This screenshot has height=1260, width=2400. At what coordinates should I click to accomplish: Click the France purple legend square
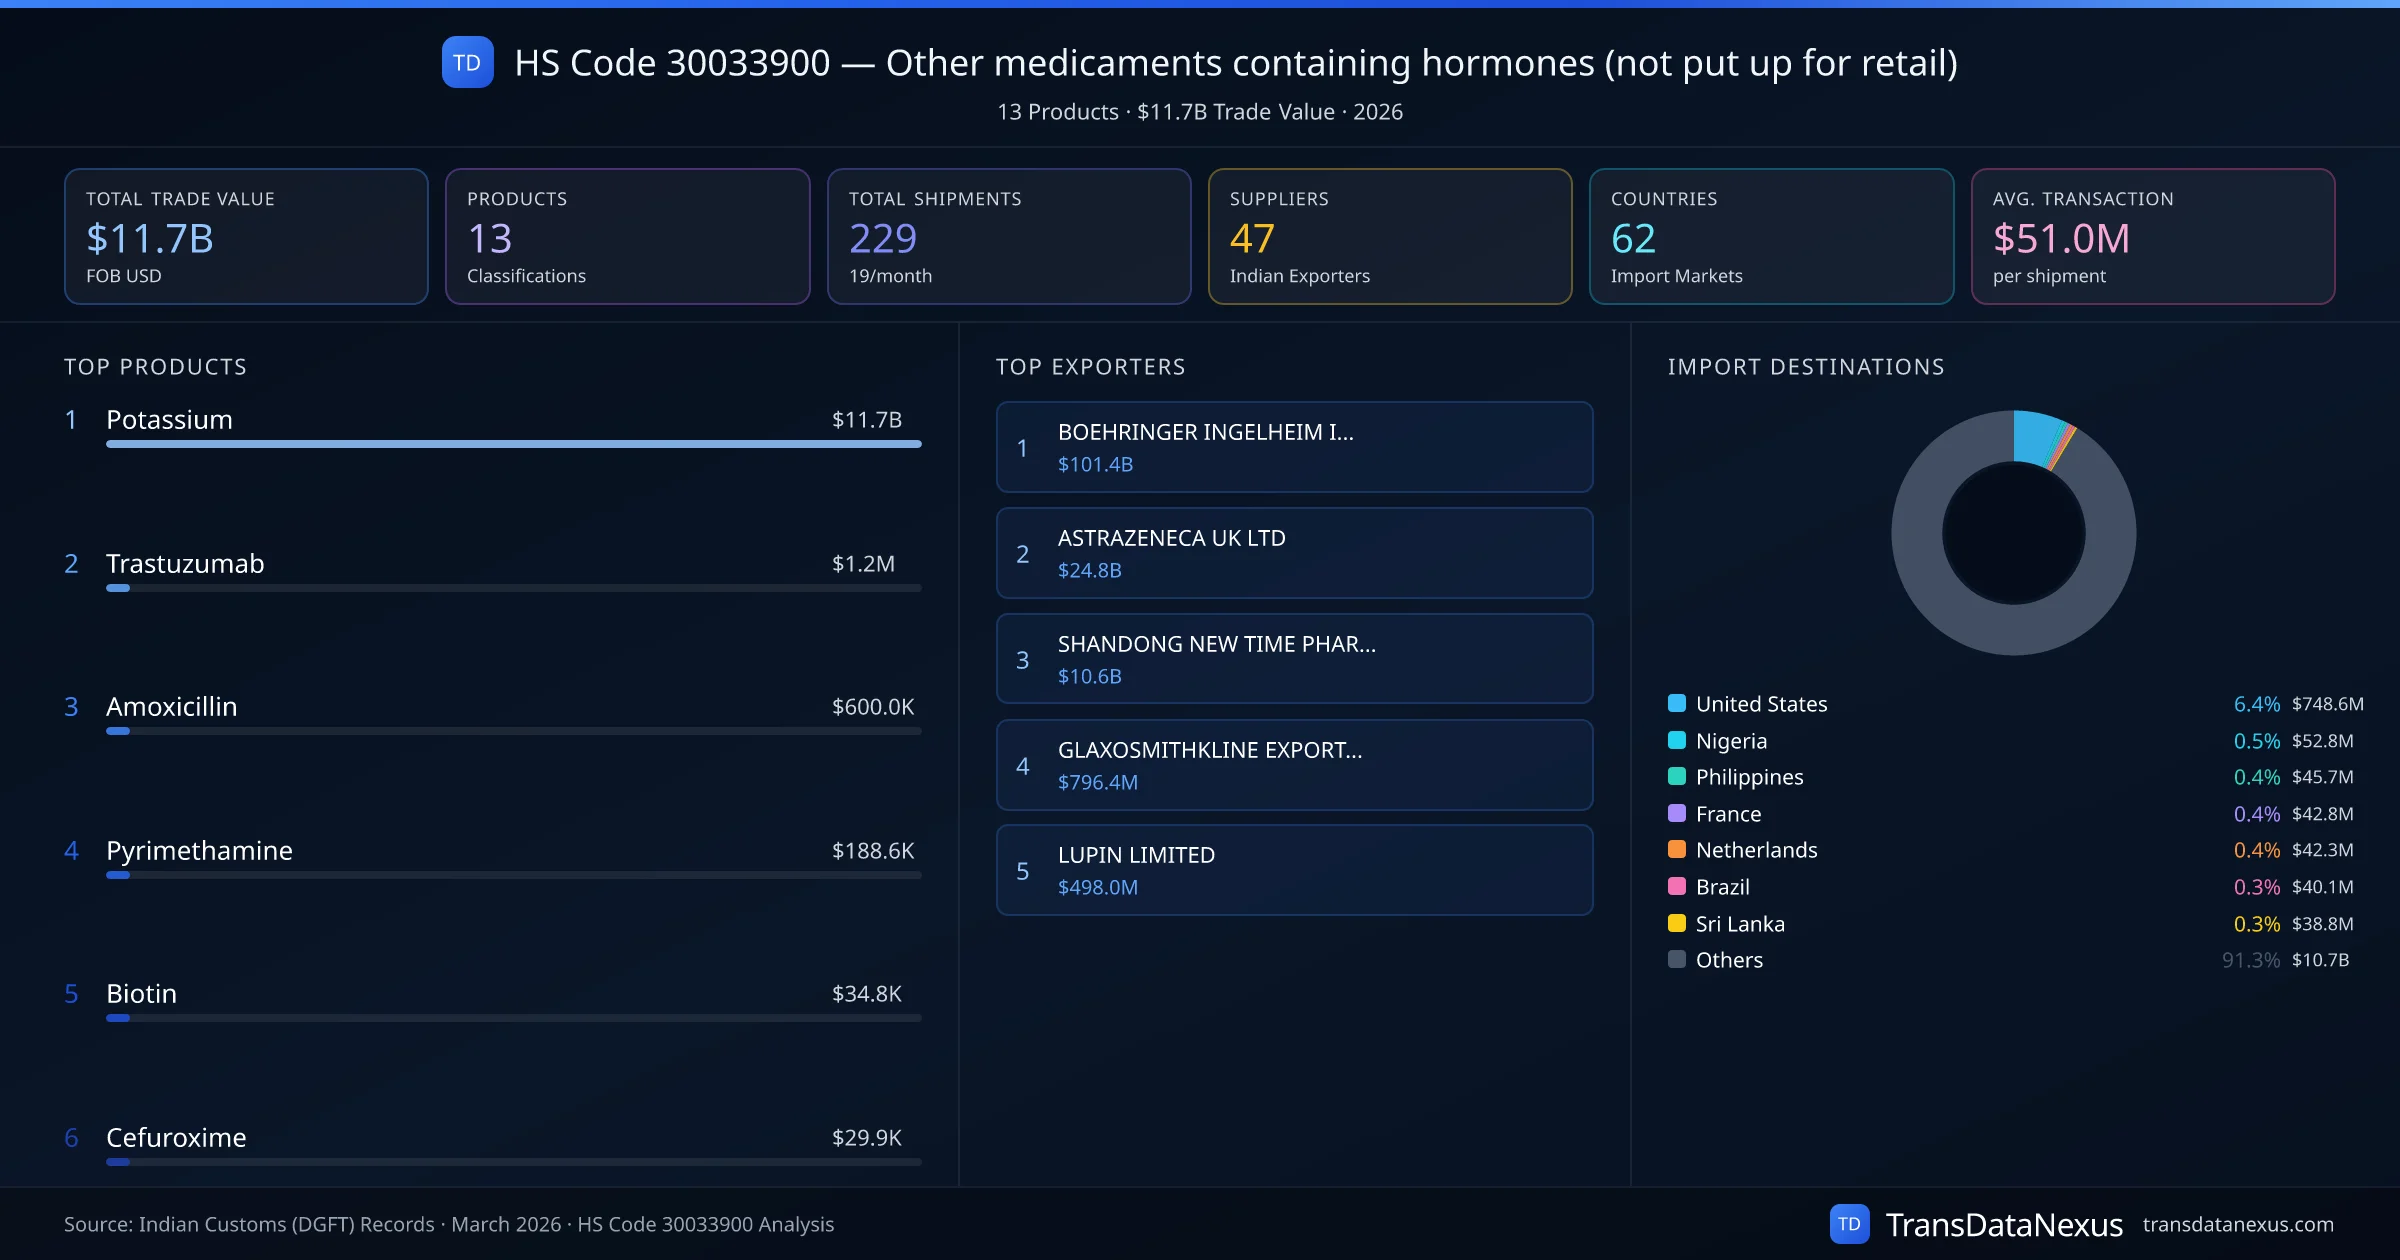(1677, 813)
